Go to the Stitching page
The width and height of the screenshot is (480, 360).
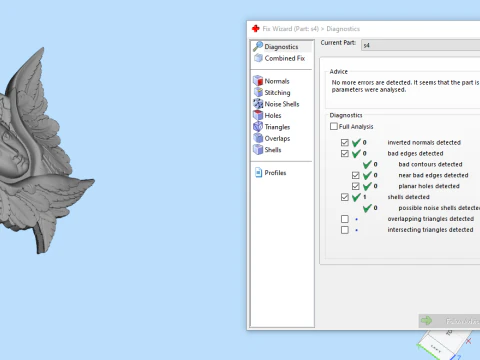277,92
